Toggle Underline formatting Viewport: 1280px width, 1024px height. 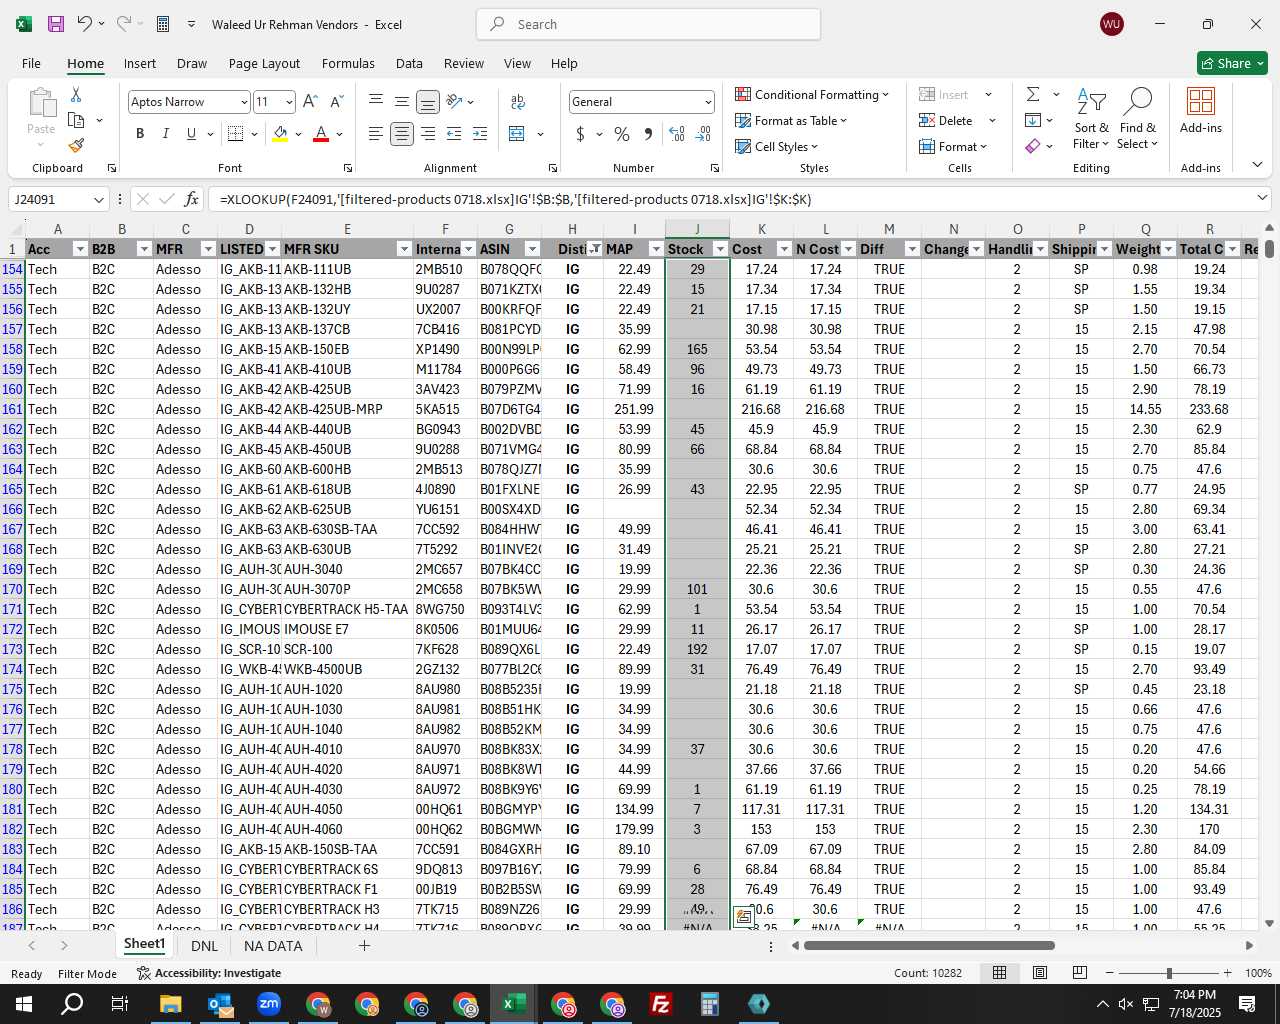[191, 134]
